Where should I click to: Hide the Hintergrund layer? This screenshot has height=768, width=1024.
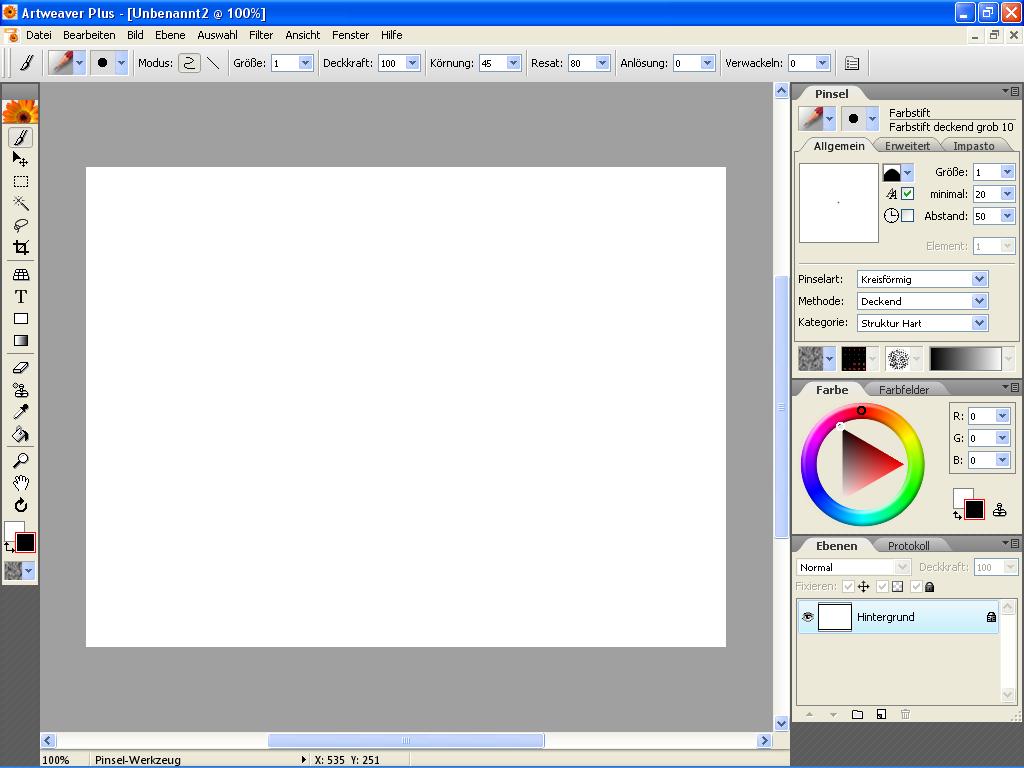[808, 616]
